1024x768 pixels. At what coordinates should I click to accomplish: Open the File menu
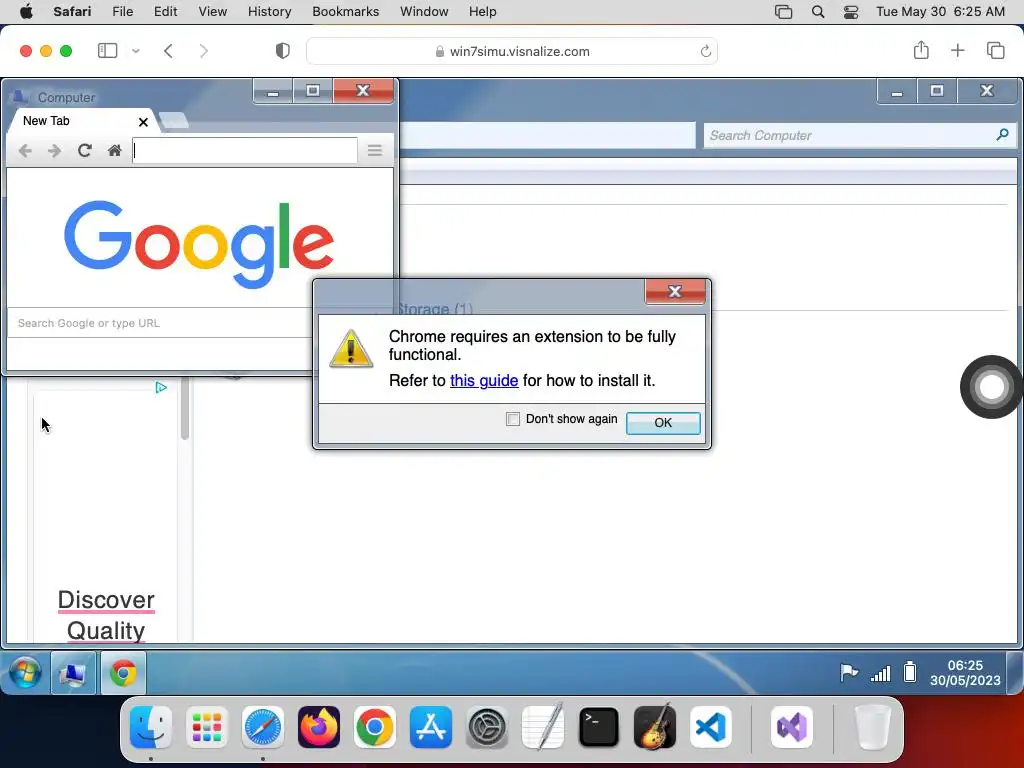click(123, 12)
